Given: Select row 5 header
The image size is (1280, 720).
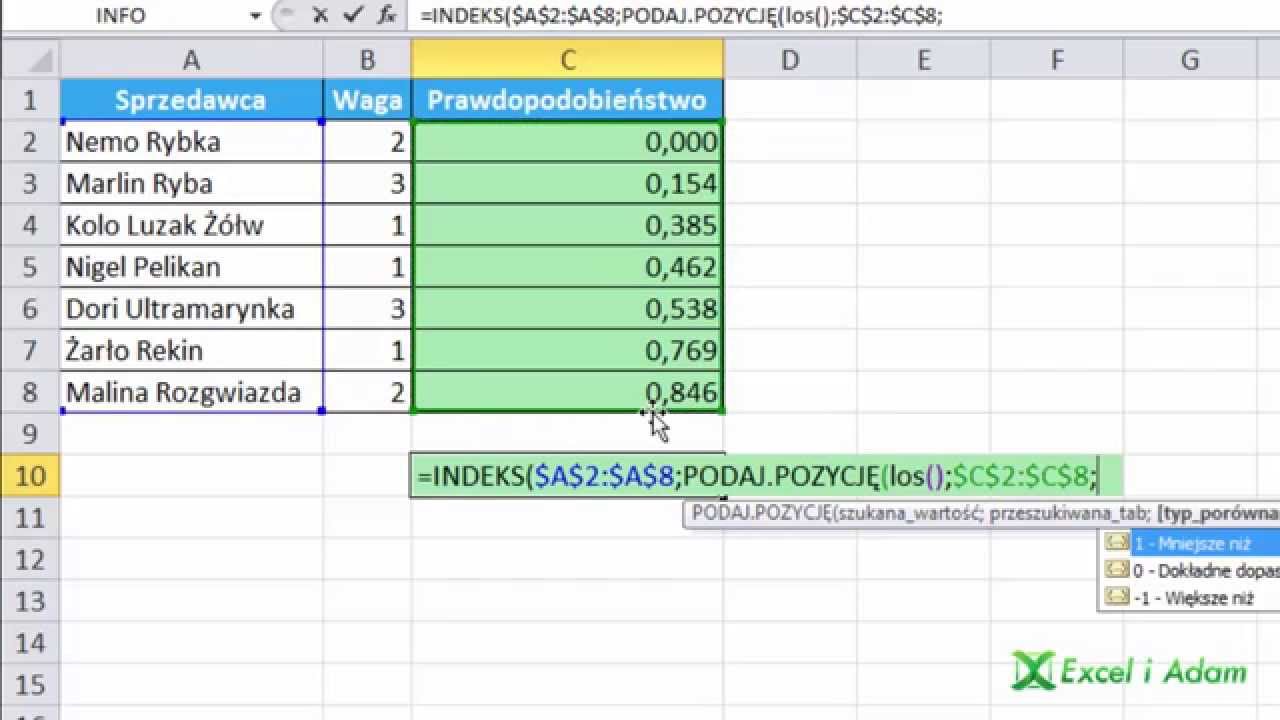Looking at the screenshot, I should click(30, 267).
